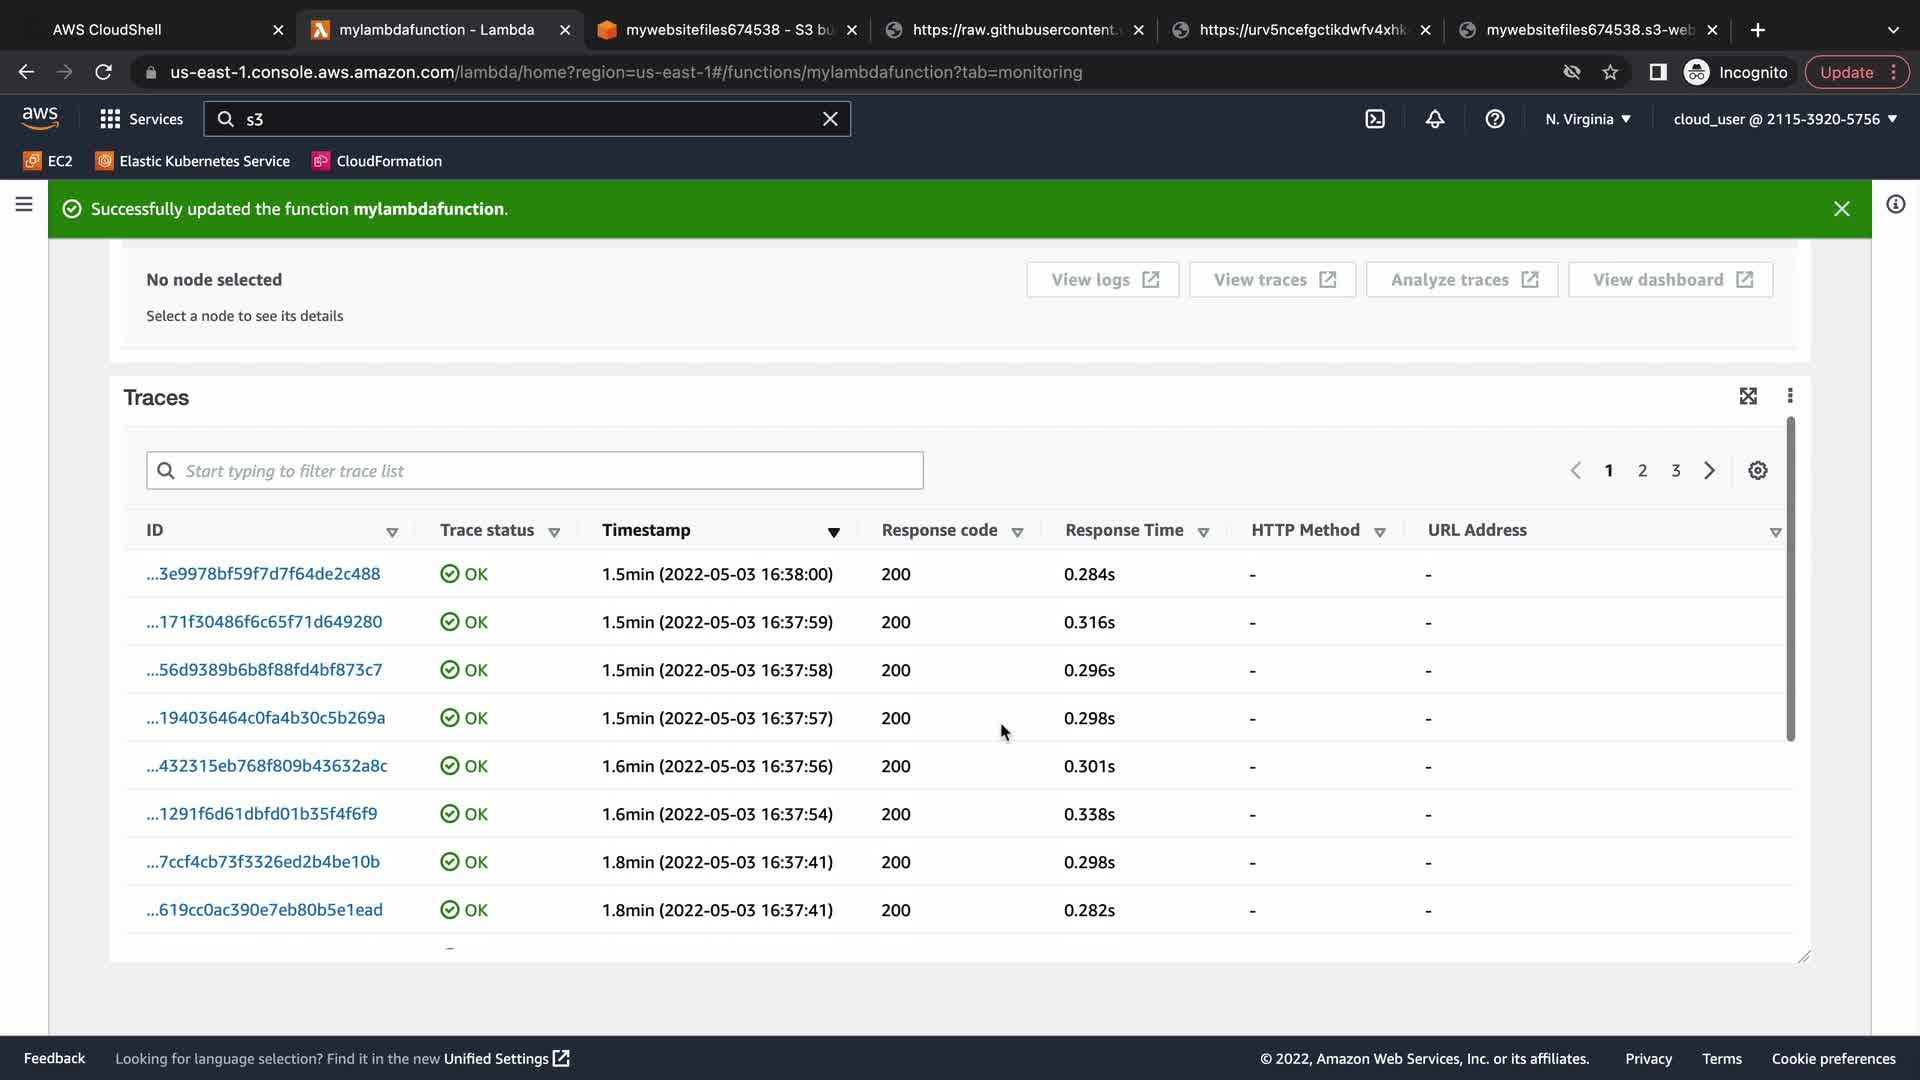Expand the cloud_user account dropdown

click(x=1785, y=119)
